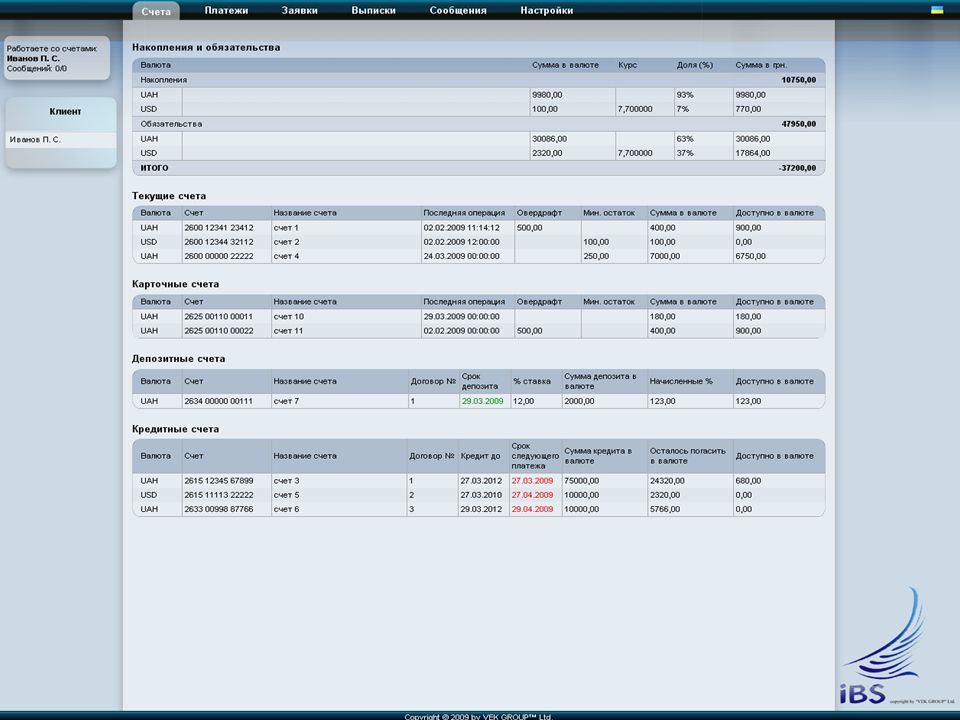Click Срок следующего платежа column header
The height and width of the screenshot is (720, 960).
point(535,456)
